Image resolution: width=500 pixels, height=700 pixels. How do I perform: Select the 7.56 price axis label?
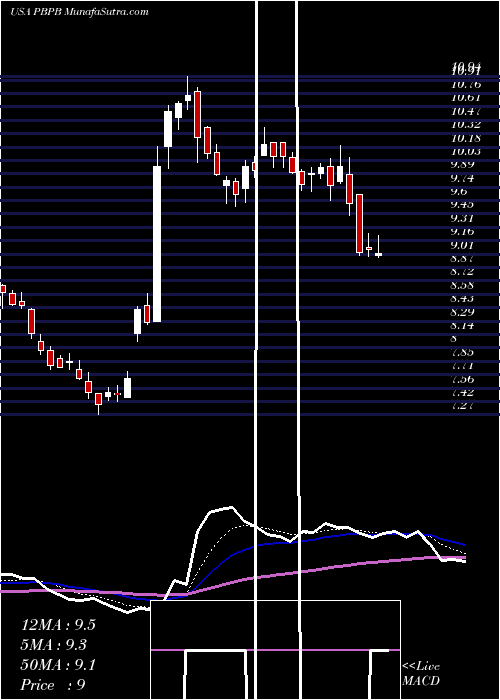pyautogui.click(x=463, y=379)
